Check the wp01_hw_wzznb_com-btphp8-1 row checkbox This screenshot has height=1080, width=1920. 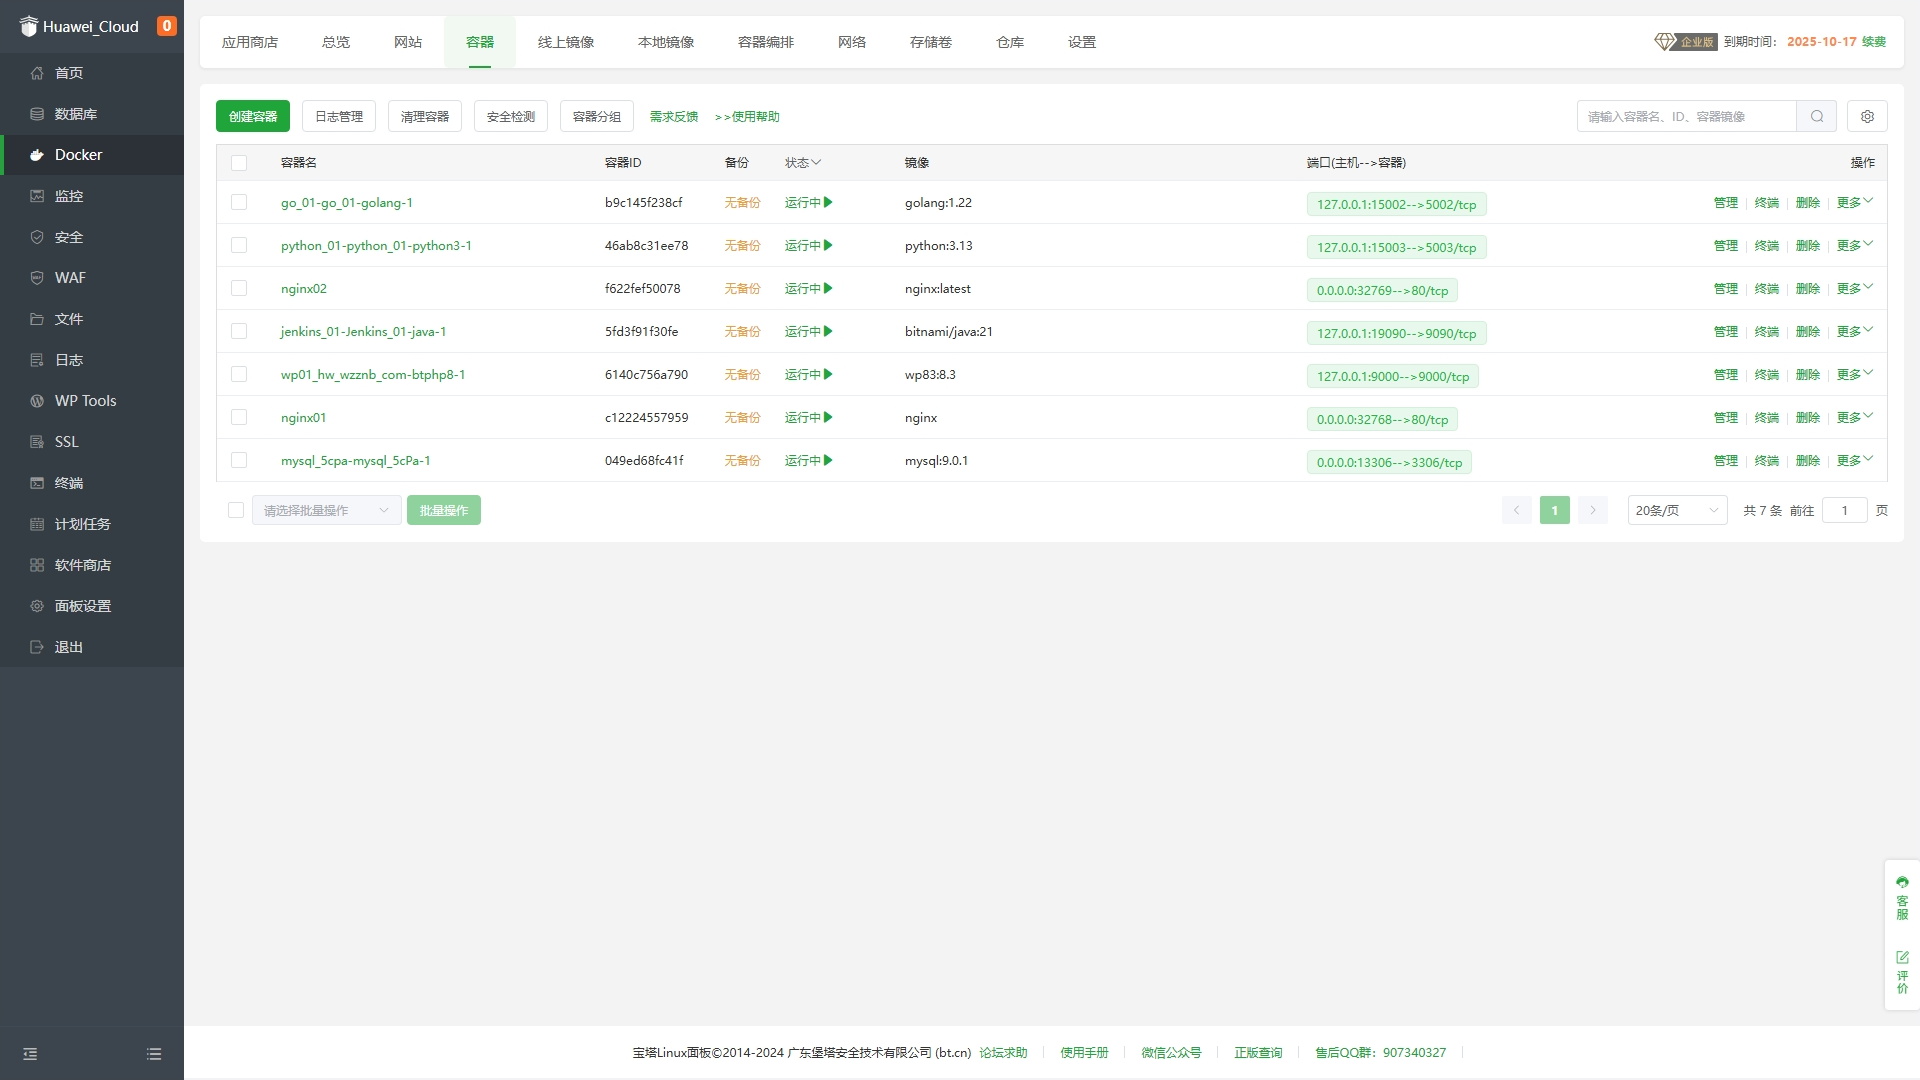coord(239,374)
